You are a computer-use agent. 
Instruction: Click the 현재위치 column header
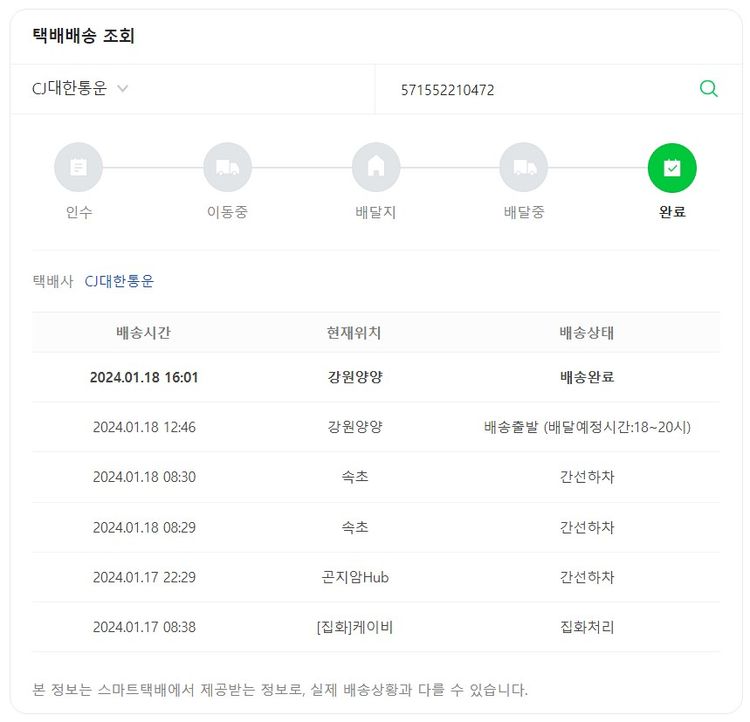(x=354, y=333)
